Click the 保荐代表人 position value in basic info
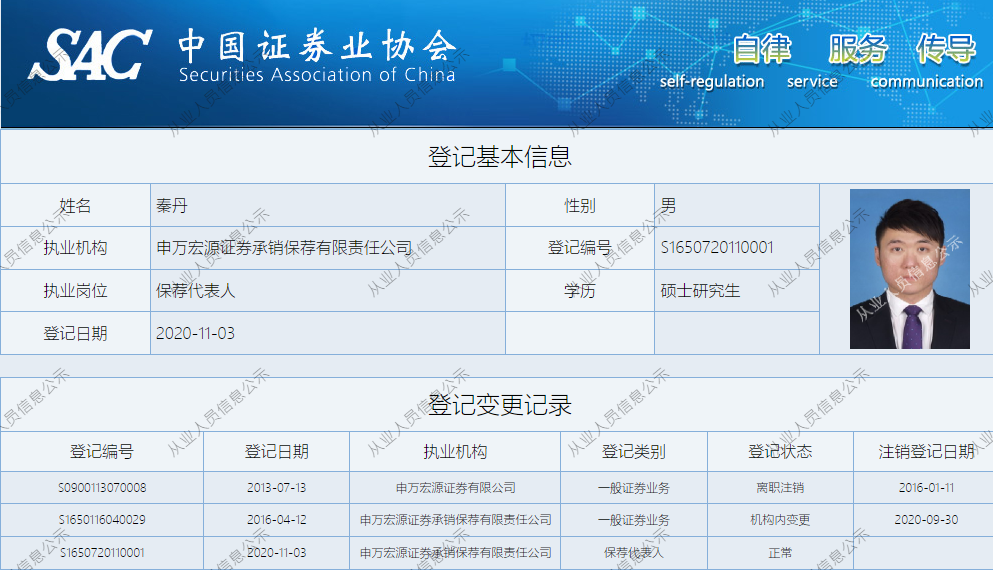 [x=196, y=291]
